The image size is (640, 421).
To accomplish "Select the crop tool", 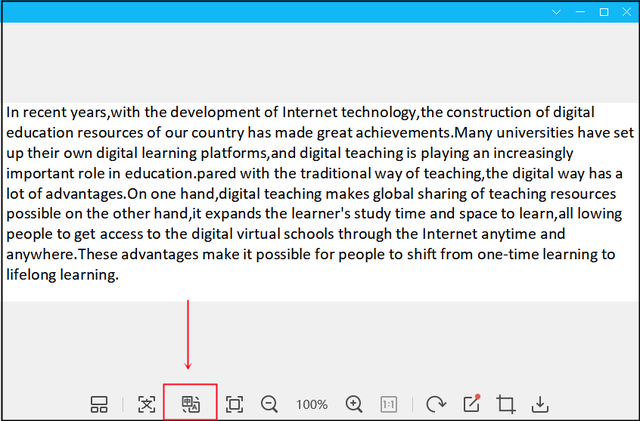I will (x=506, y=404).
